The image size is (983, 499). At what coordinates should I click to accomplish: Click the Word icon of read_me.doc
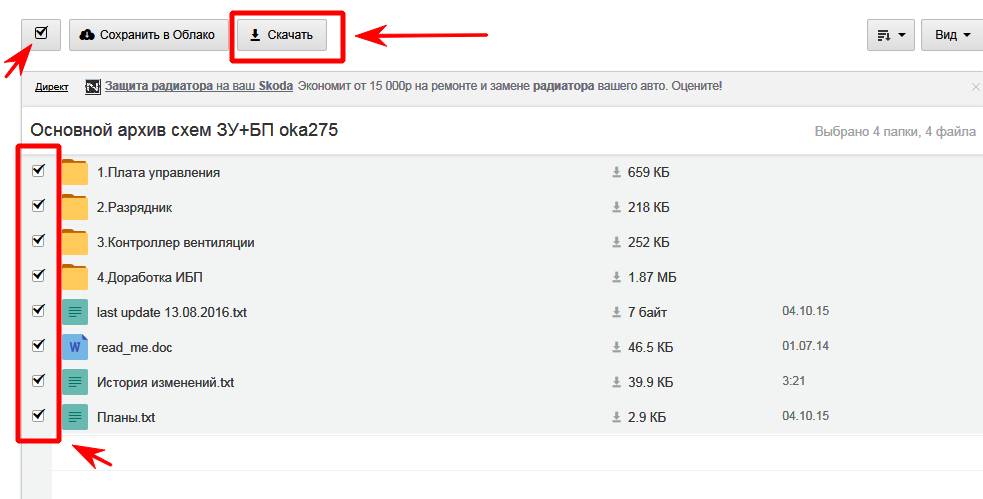pyautogui.click(x=74, y=347)
